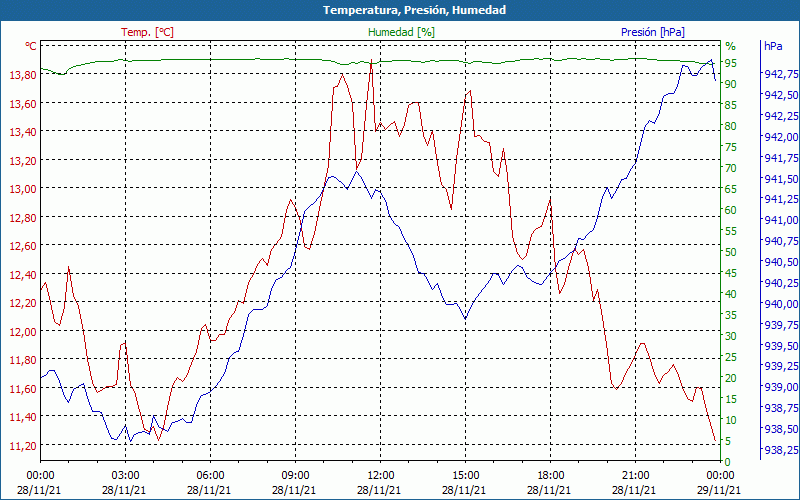800x500 pixels.
Task: Click the blue 'hPa' axis unit label
Action: click(773, 46)
